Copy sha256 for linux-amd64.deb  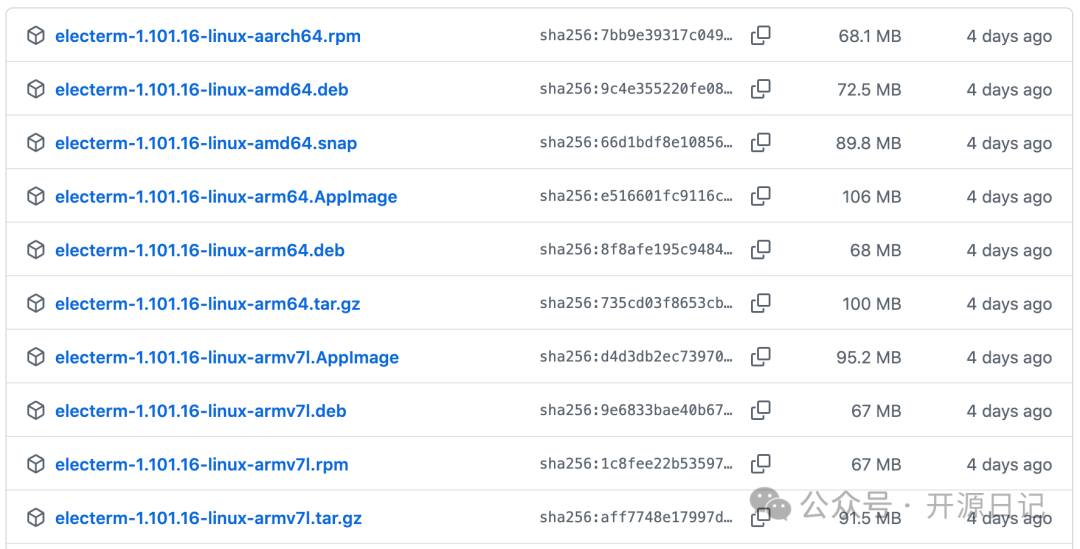point(761,89)
